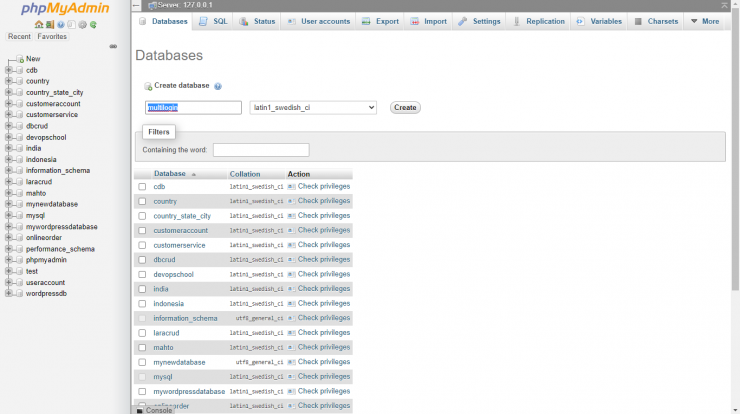740x414 pixels.
Task: Click the privileges icon in india row
Action: coord(292,289)
